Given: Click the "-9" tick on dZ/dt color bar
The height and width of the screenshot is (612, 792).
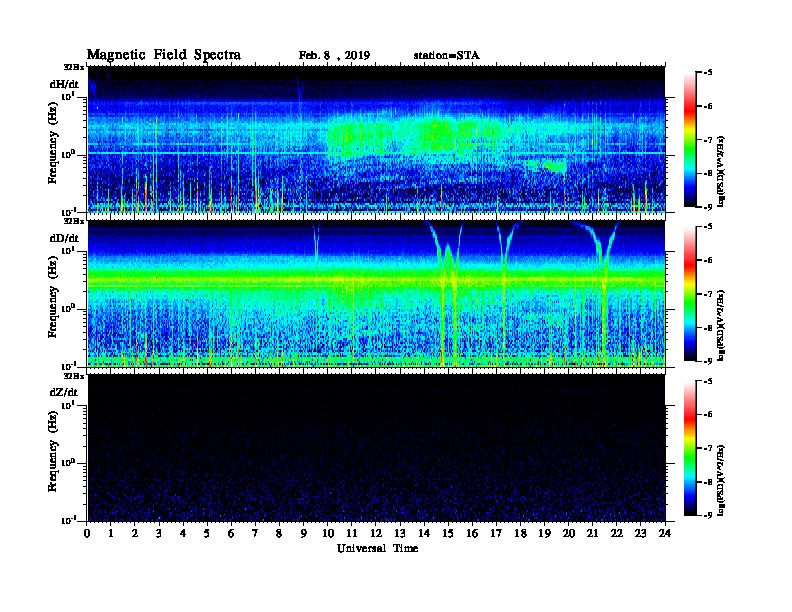Looking at the screenshot, I should pyautogui.click(x=707, y=515).
